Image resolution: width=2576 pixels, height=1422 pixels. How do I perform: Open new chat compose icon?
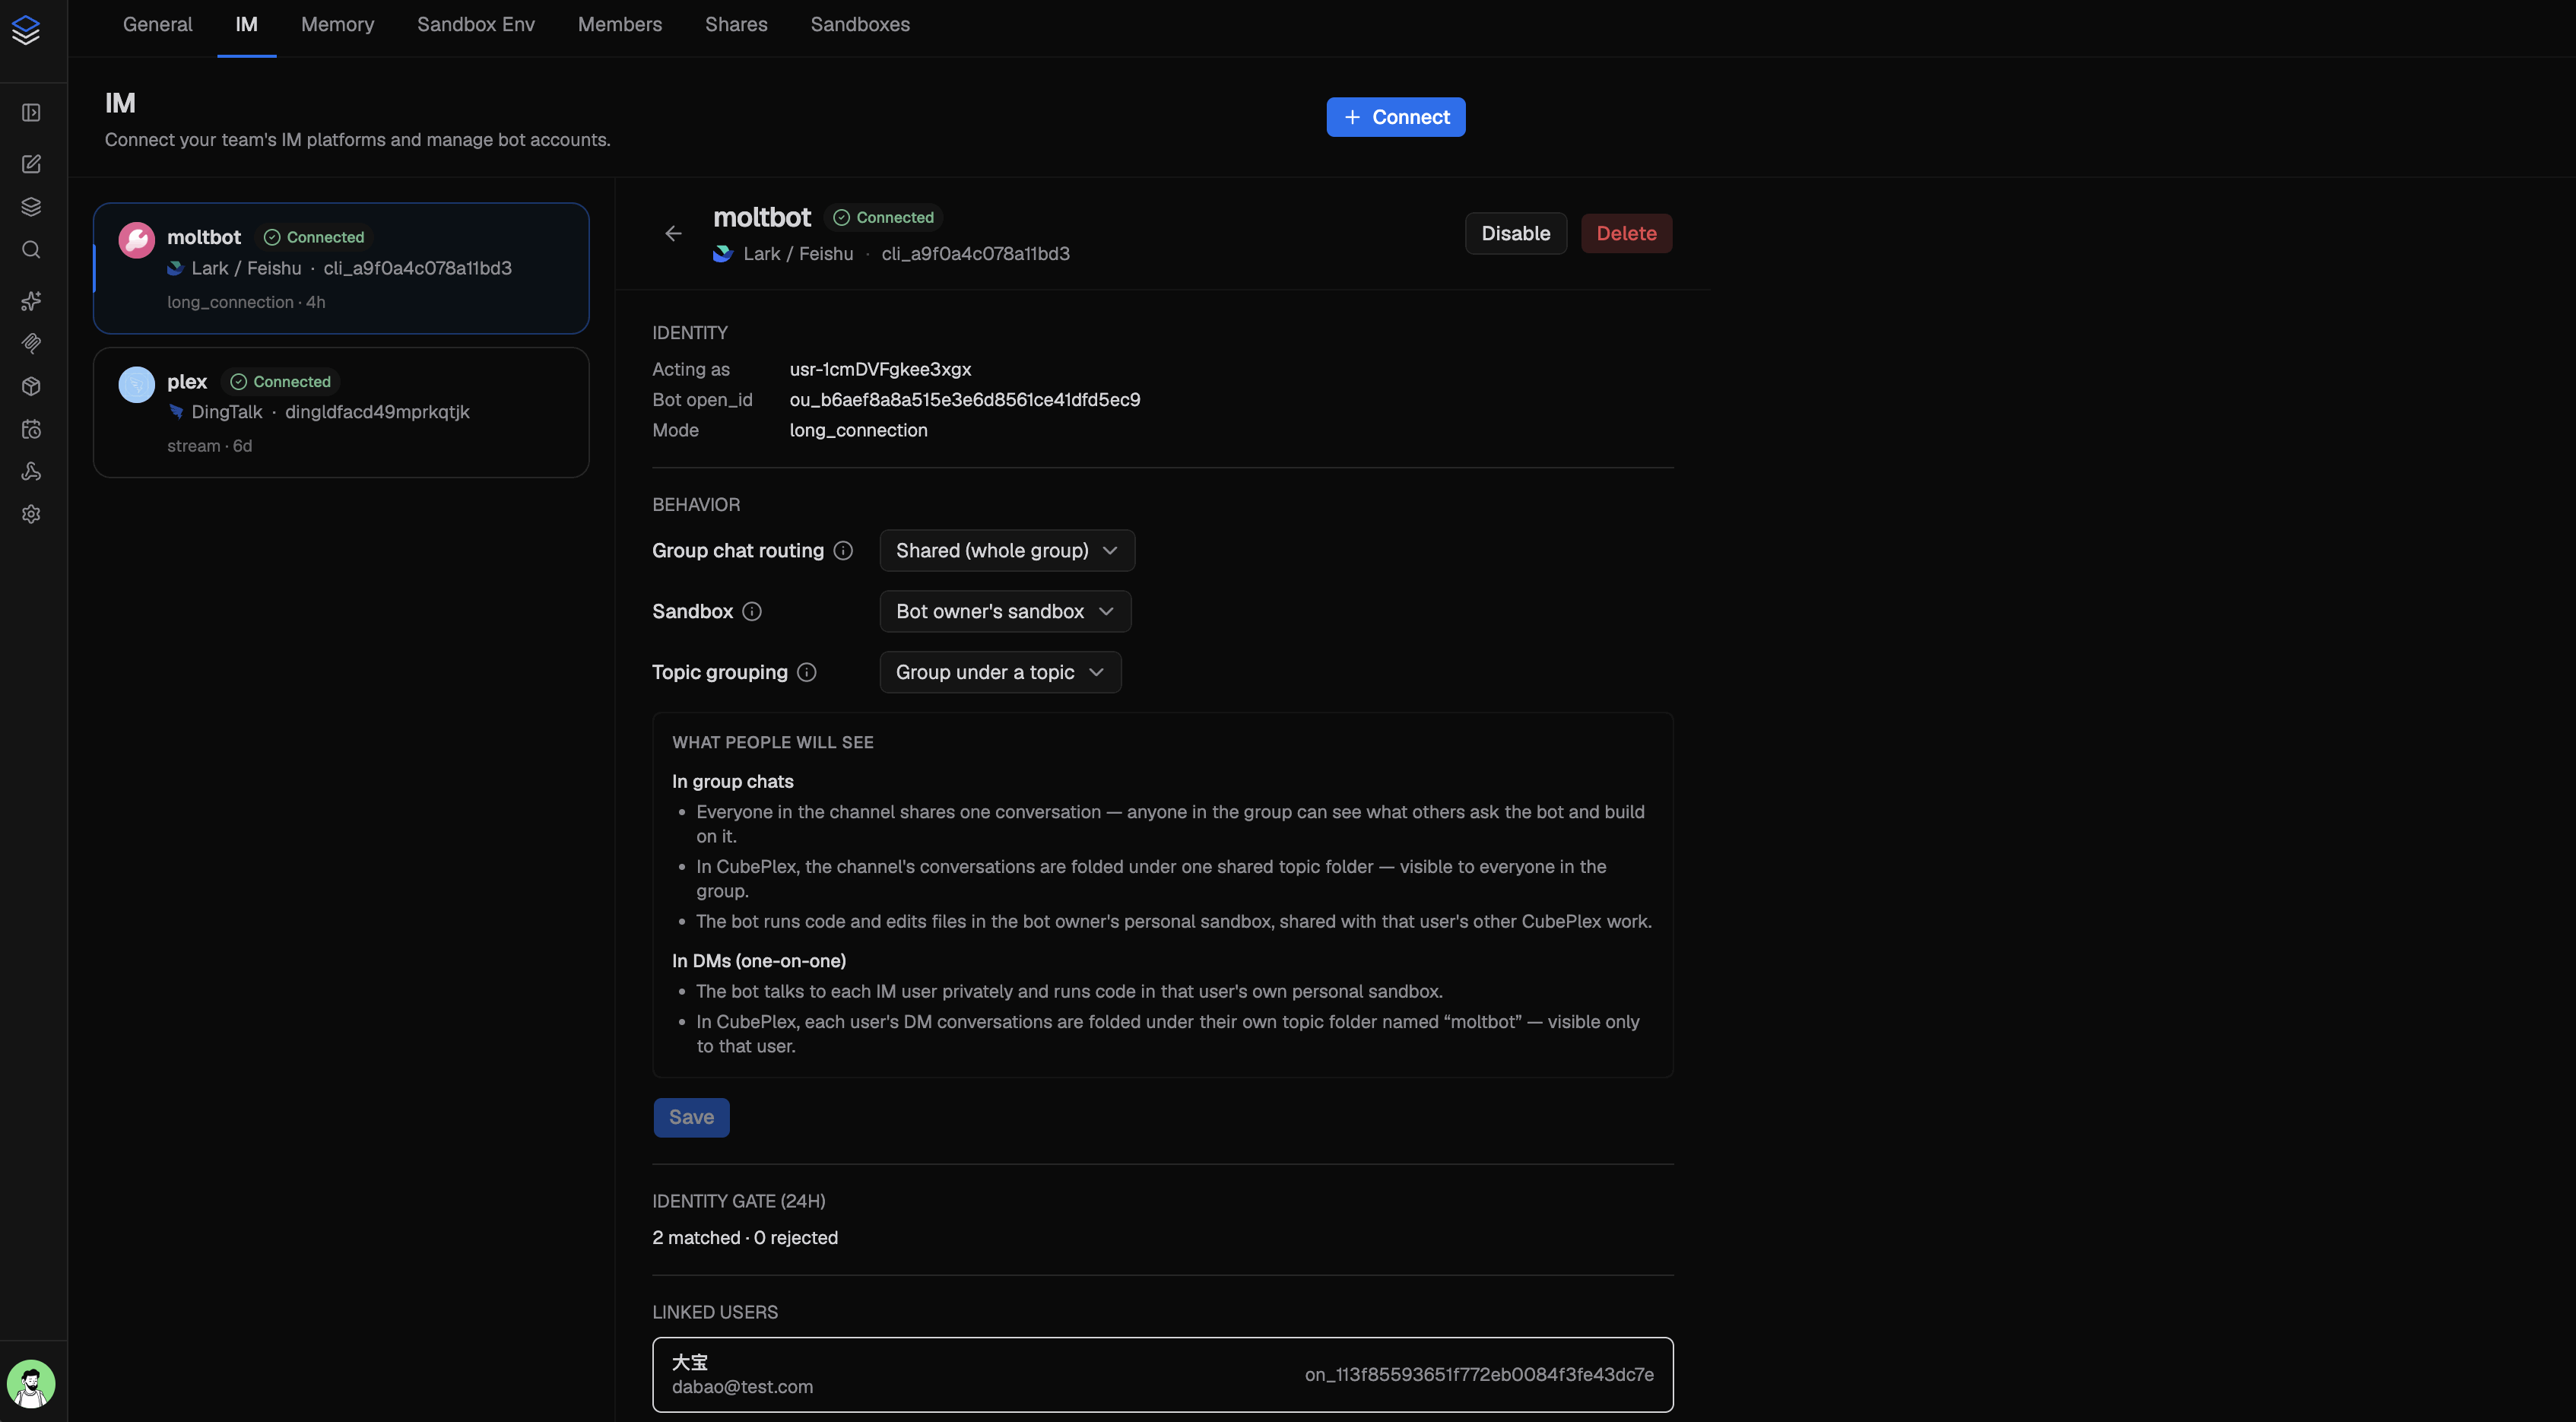(x=31, y=163)
